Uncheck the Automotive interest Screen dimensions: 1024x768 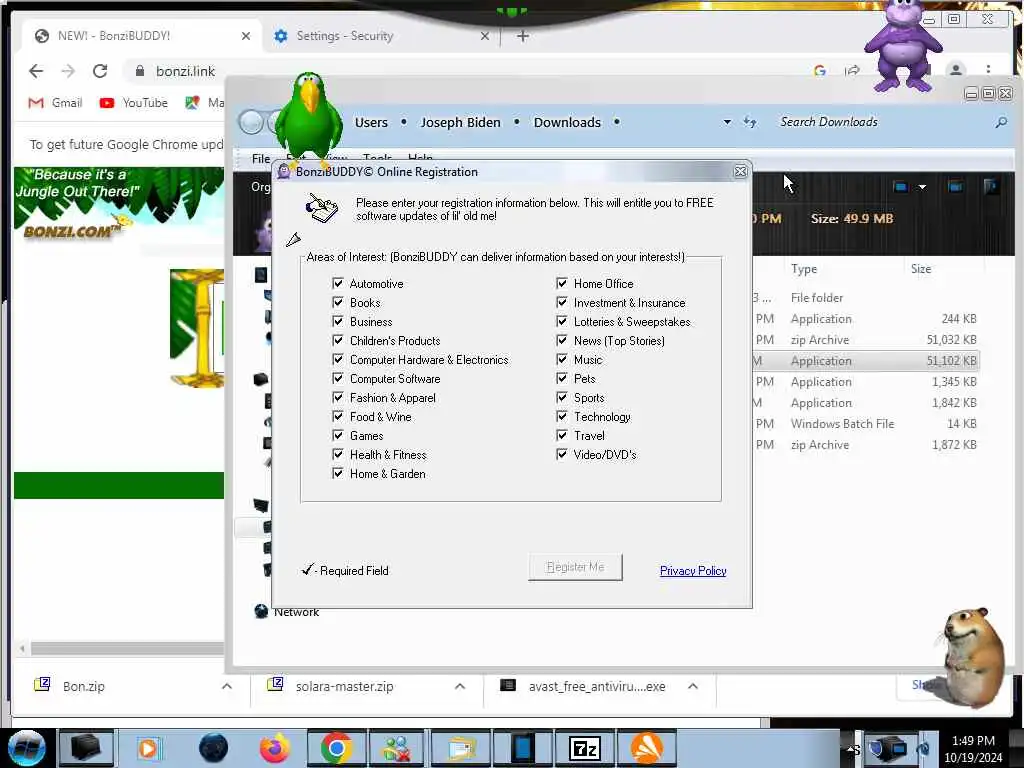338,283
